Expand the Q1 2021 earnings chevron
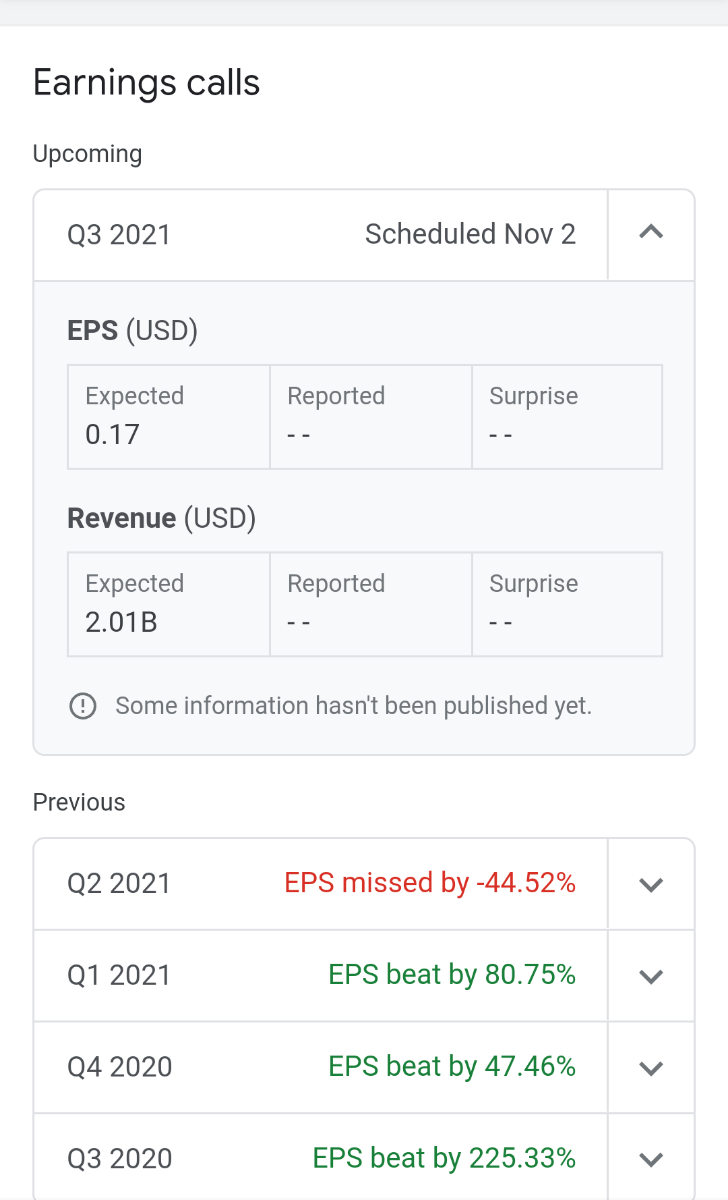 pyautogui.click(x=651, y=977)
